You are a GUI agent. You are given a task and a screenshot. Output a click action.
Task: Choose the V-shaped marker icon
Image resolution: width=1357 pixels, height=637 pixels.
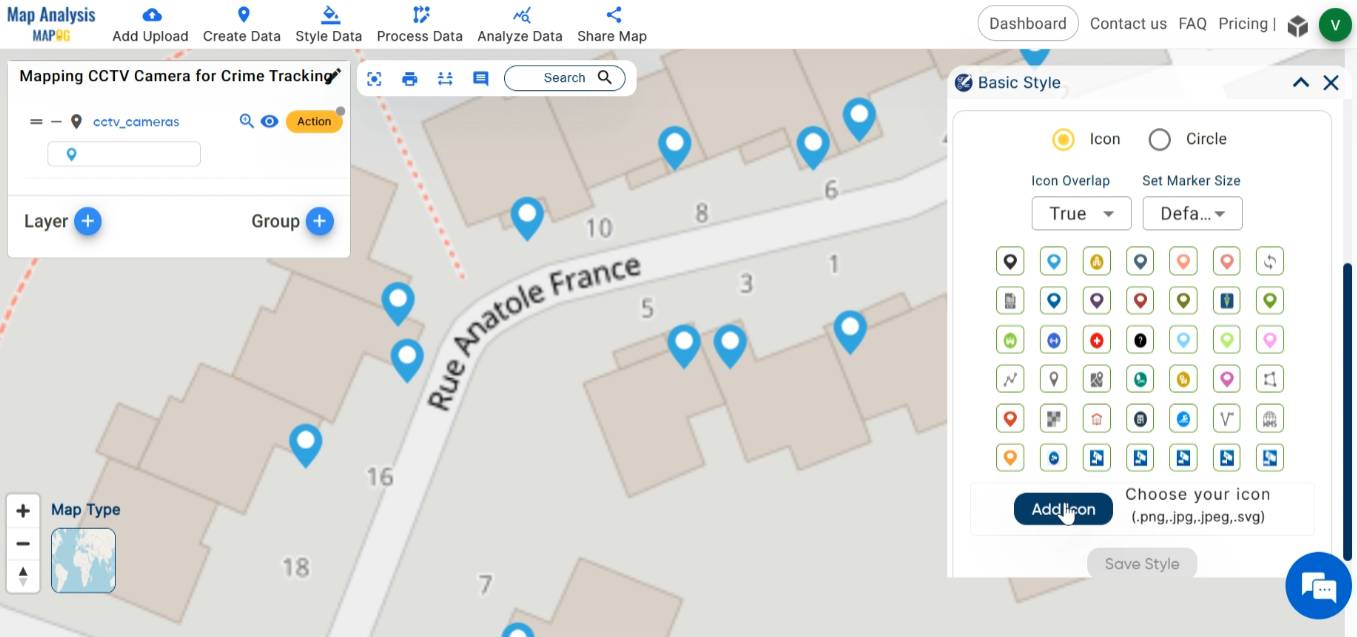(x=1227, y=419)
